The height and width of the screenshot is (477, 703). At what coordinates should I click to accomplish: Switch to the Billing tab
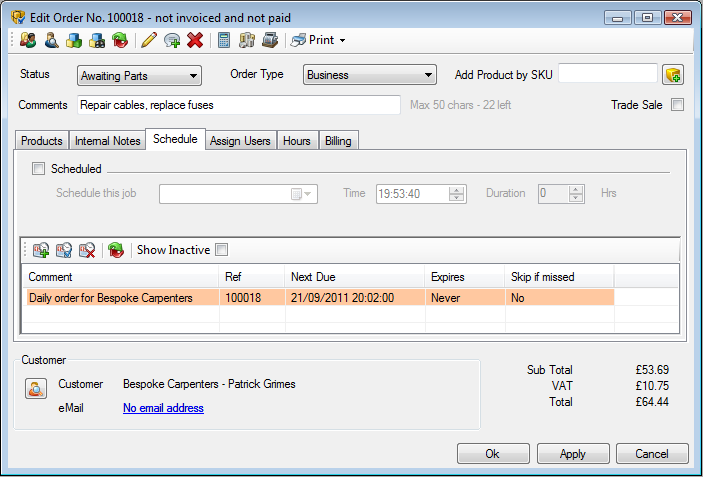pyautogui.click(x=338, y=141)
